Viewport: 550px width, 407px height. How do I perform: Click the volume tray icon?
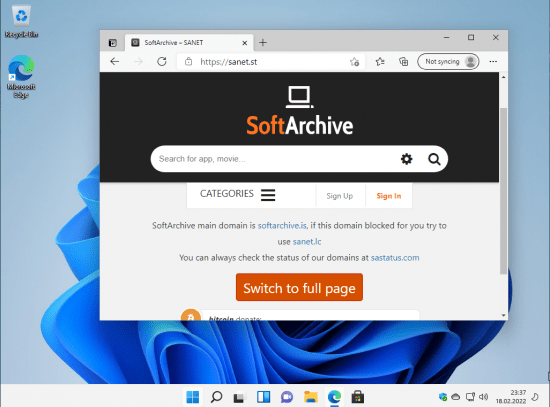tap(484, 397)
